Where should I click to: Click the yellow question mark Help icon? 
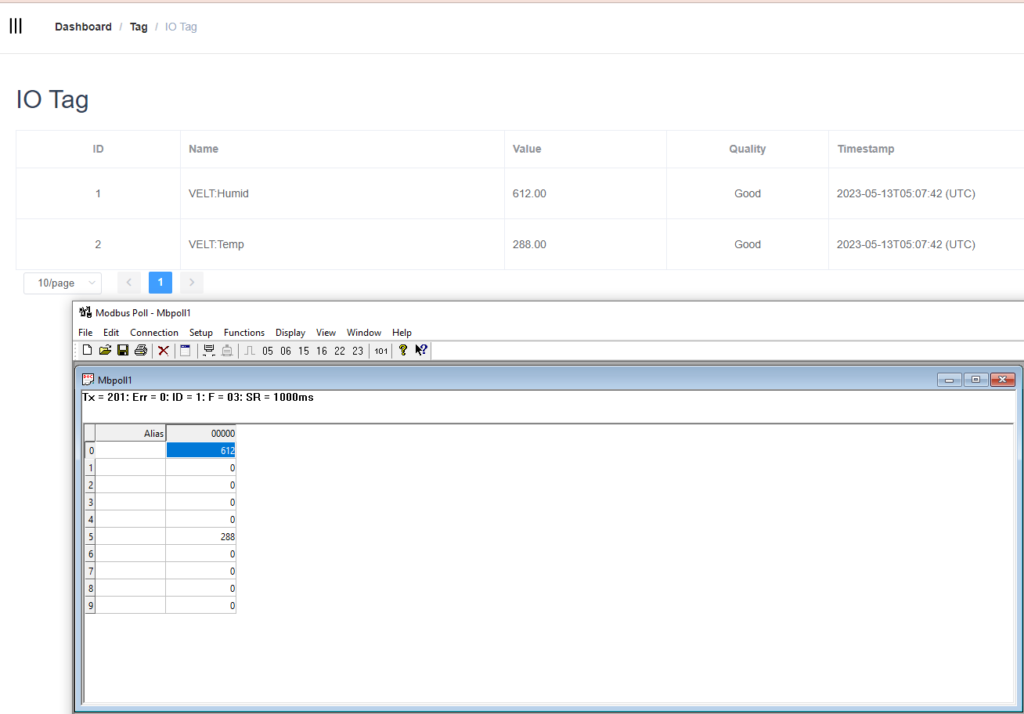tap(403, 350)
